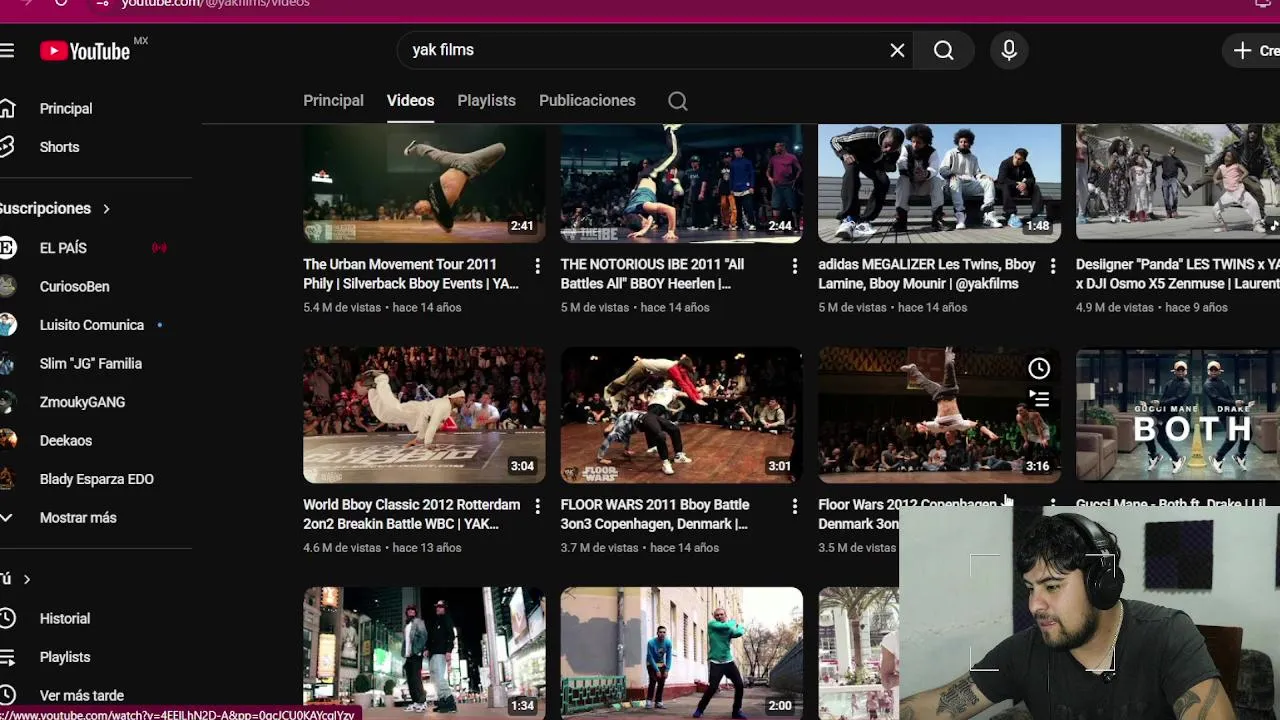Click the magnifier search button
Viewport: 1280px width, 720px height.
click(x=944, y=50)
